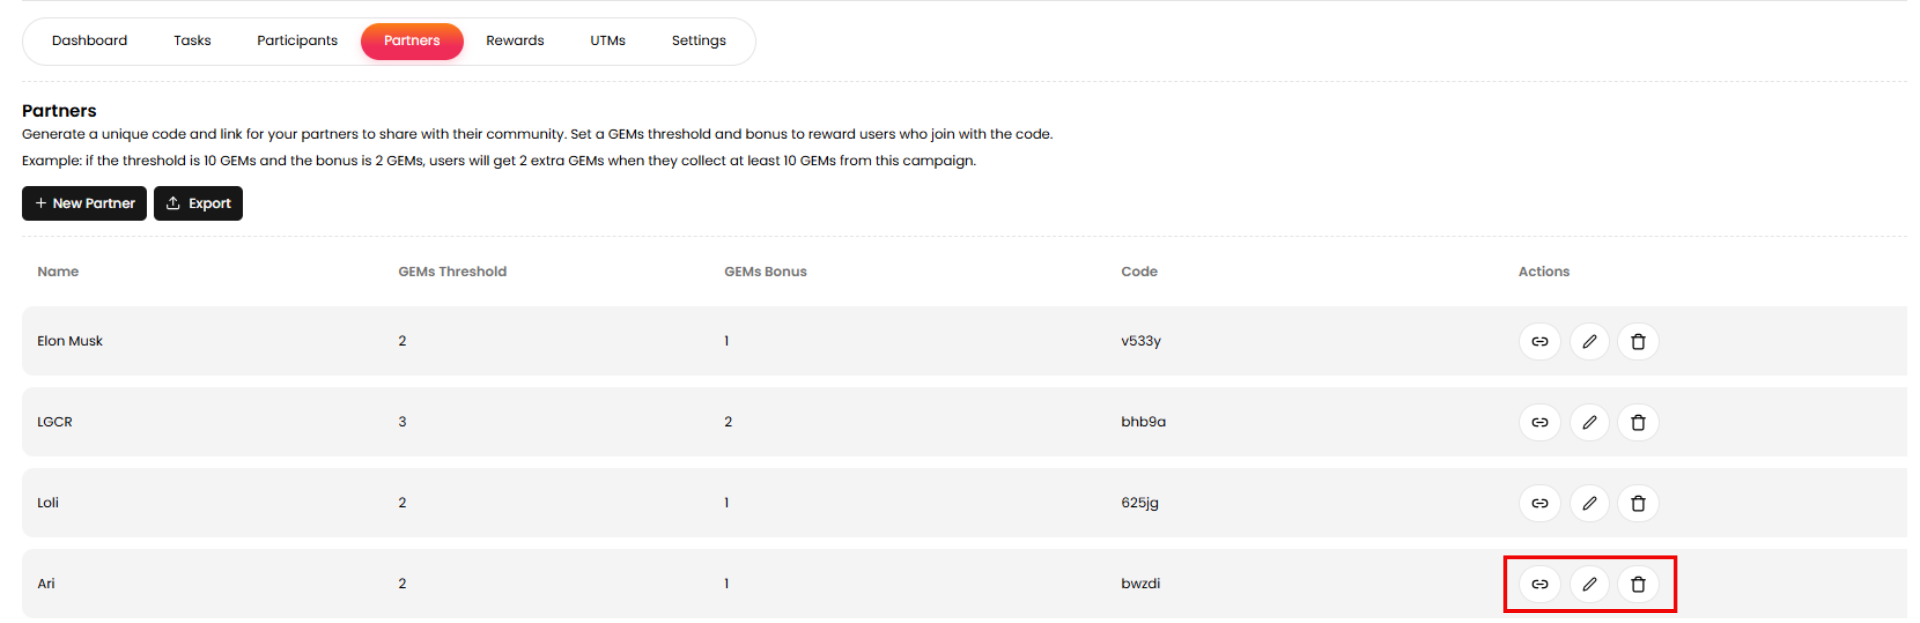The width and height of the screenshot is (1920, 623).
Task: Export the partners list
Action: point(198,204)
